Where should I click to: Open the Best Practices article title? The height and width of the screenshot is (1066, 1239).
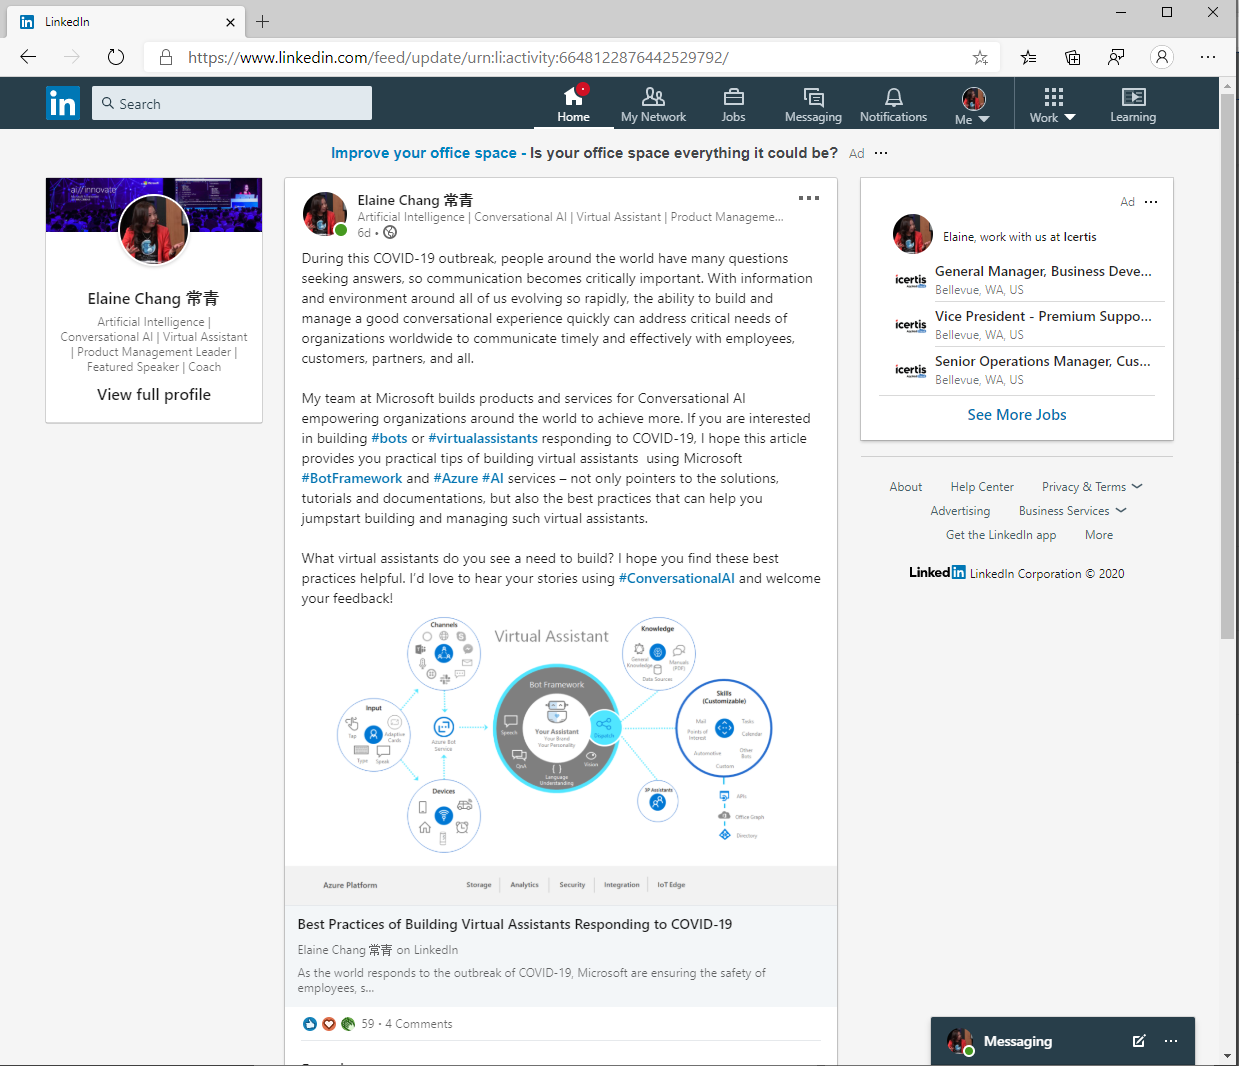tap(515, 924)
